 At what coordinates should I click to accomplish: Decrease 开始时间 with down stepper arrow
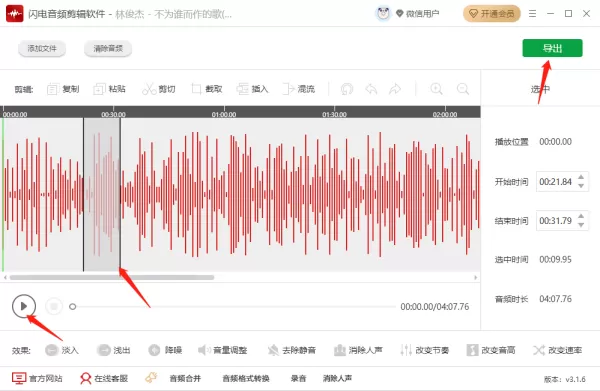click(581, 186)
